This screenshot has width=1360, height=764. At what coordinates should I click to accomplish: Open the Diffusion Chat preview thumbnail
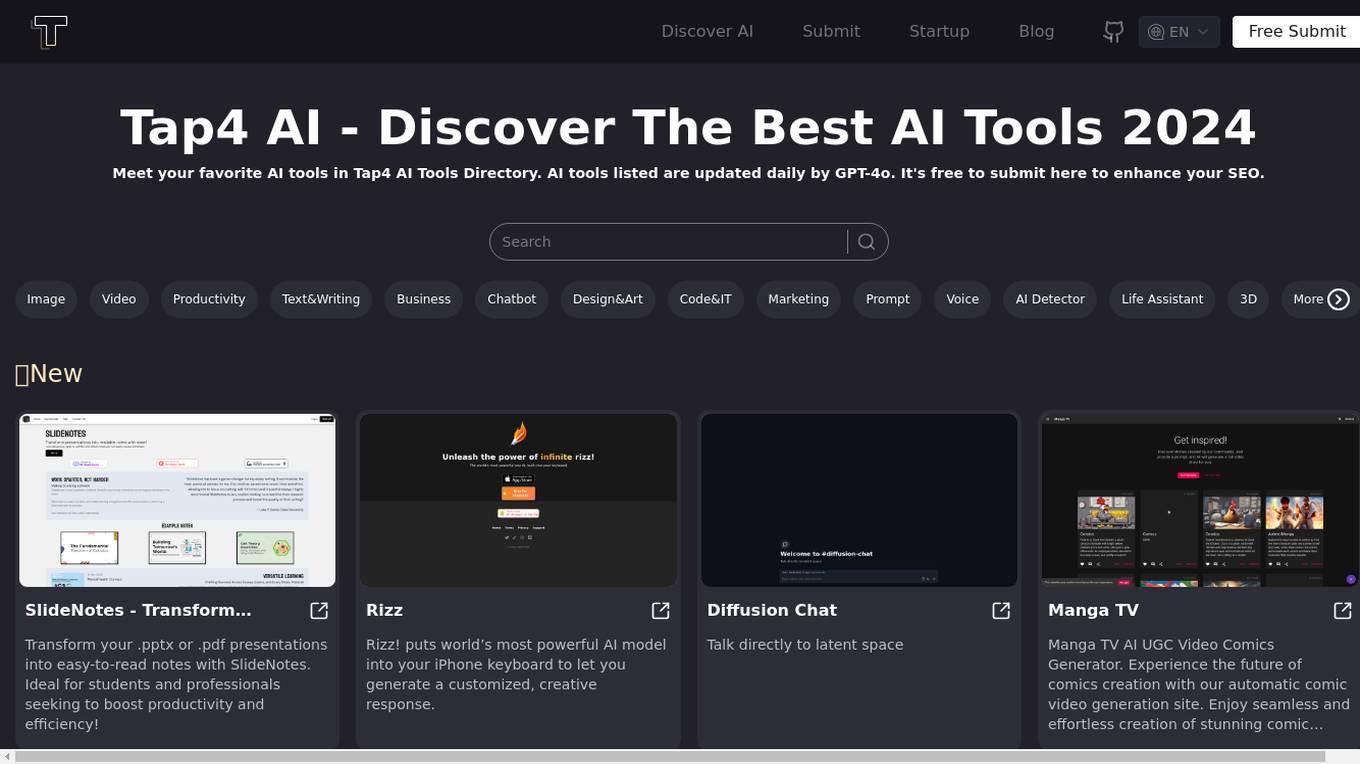(859, 500)
